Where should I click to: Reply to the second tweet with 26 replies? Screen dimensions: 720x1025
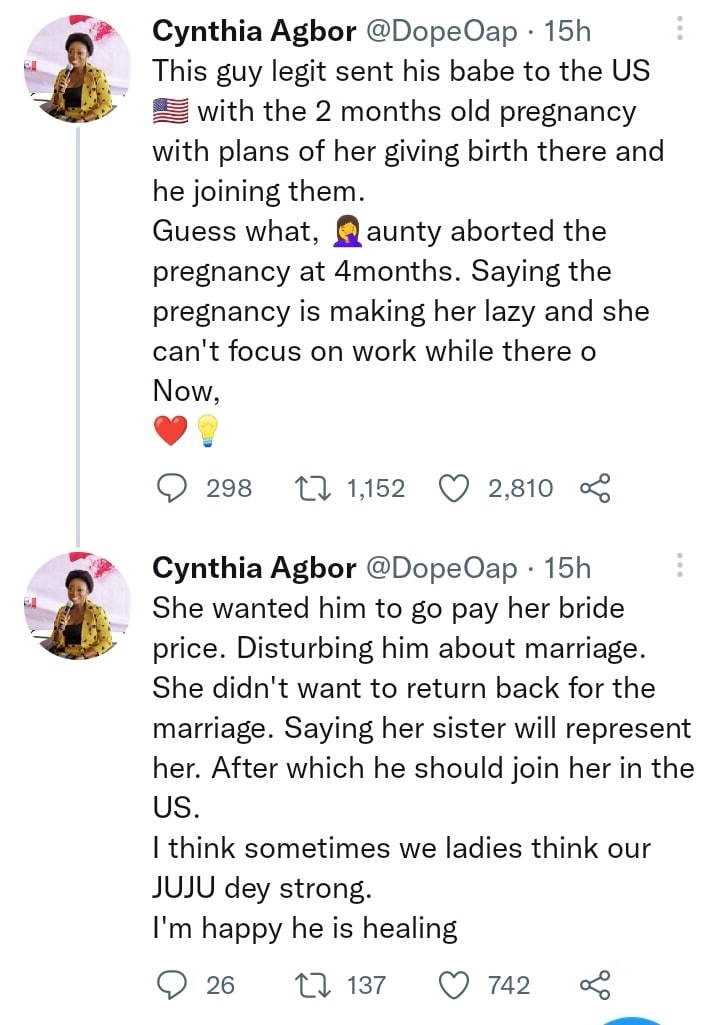174,985
